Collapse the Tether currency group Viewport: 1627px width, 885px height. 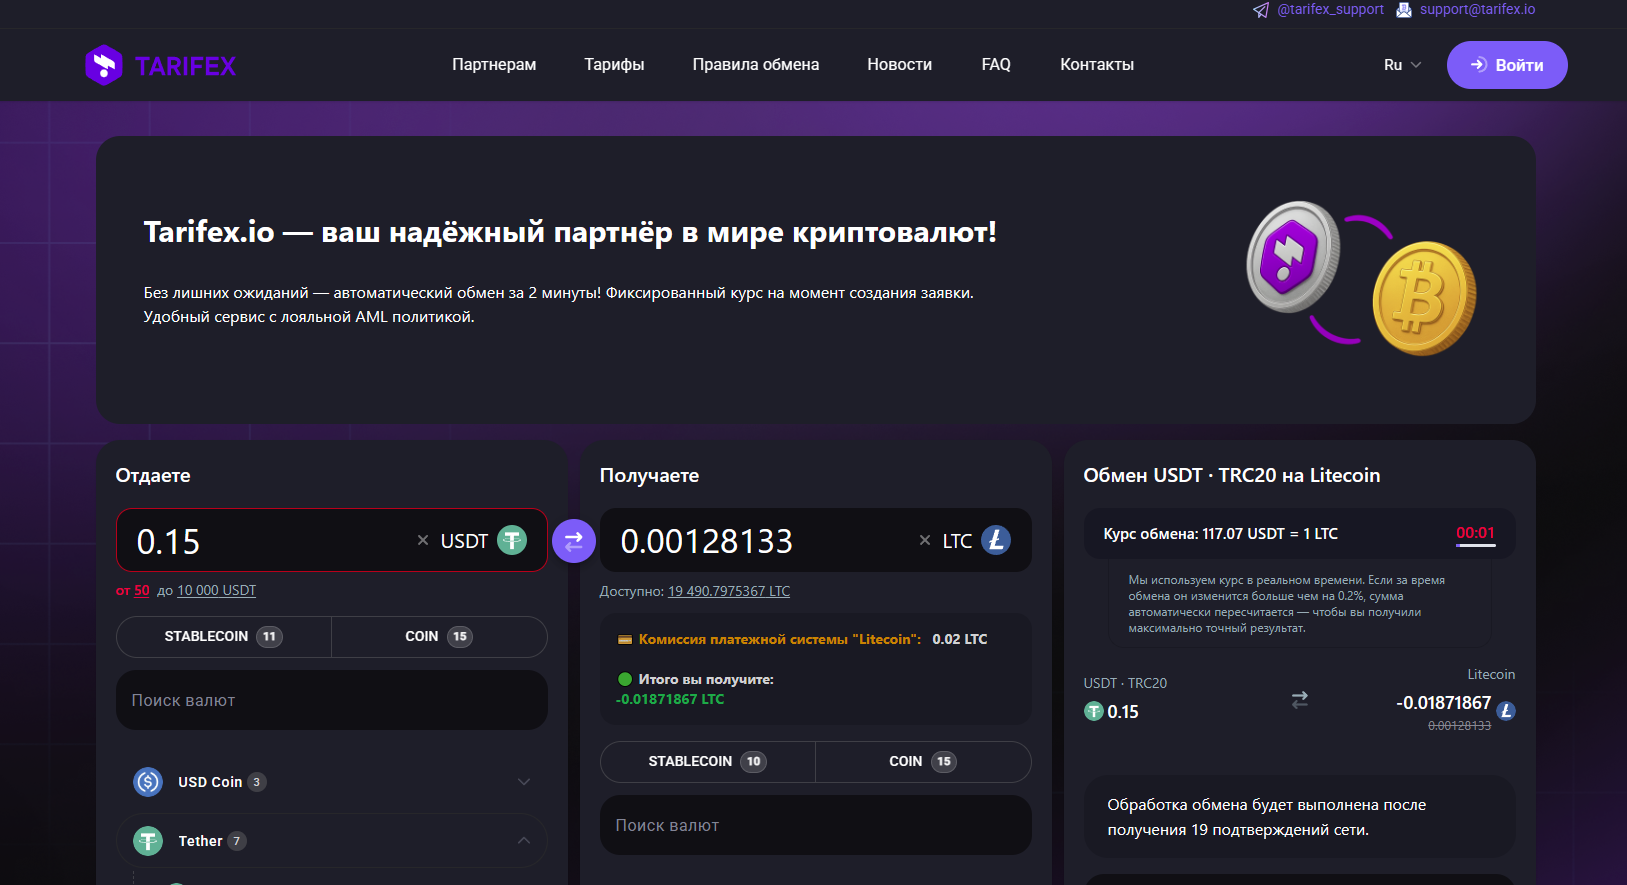523,841
